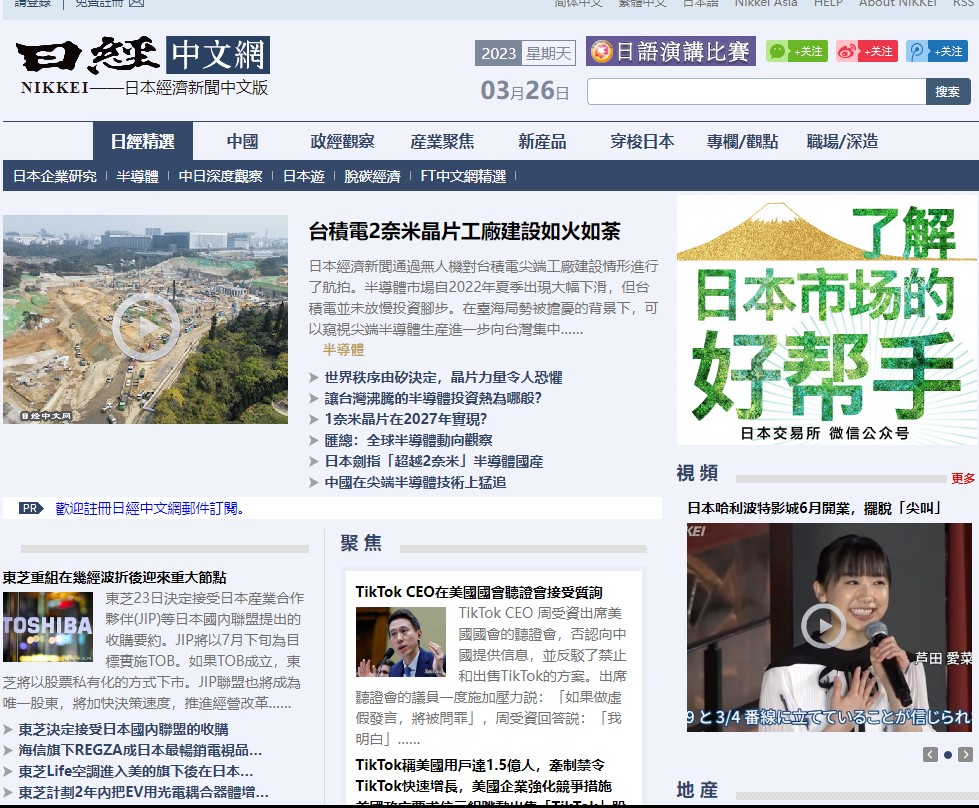
Task: Click the mail envelope icon at top
Action: 136,3
